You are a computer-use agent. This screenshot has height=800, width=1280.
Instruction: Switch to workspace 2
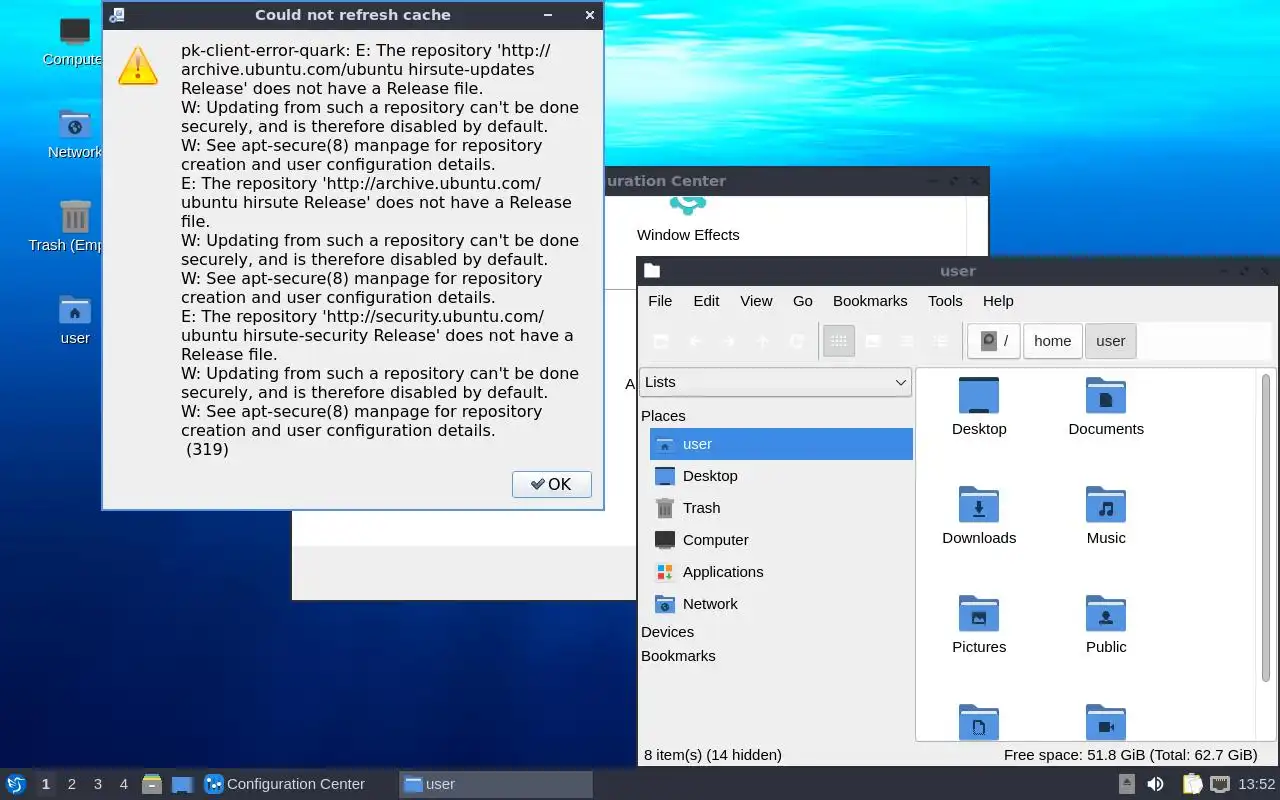coord(72,784)
